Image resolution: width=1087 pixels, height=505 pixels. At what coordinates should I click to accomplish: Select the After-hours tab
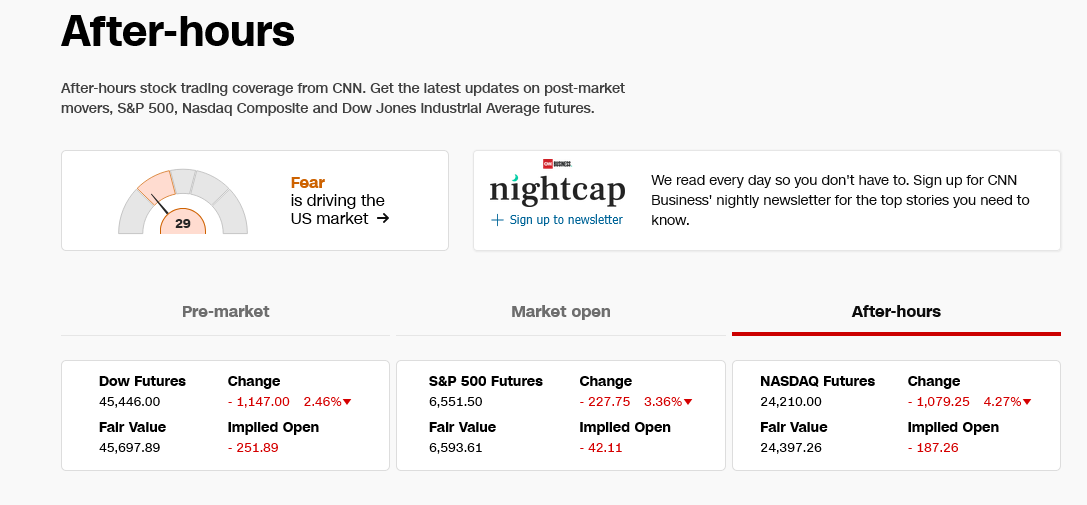(x=896, y=311)
